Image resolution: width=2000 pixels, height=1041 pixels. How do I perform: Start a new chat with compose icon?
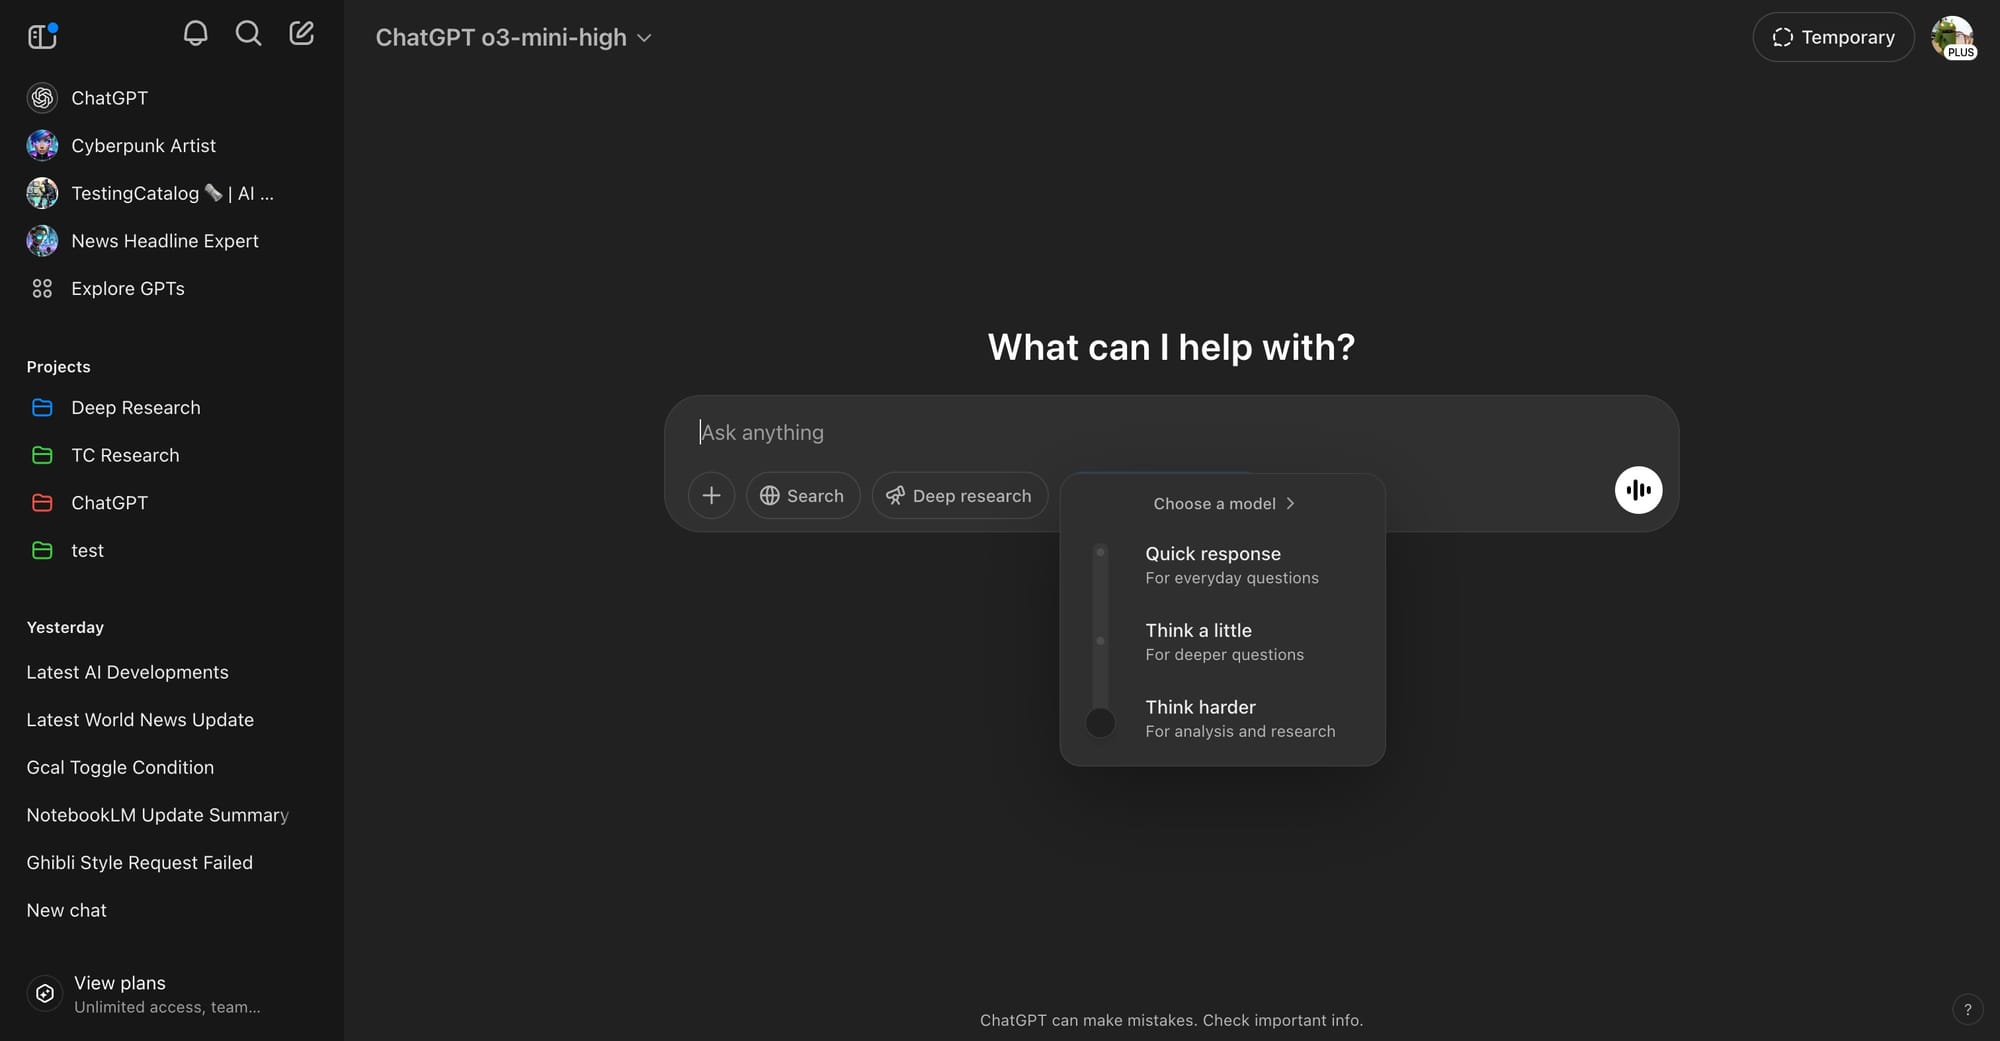coord(301,34)
